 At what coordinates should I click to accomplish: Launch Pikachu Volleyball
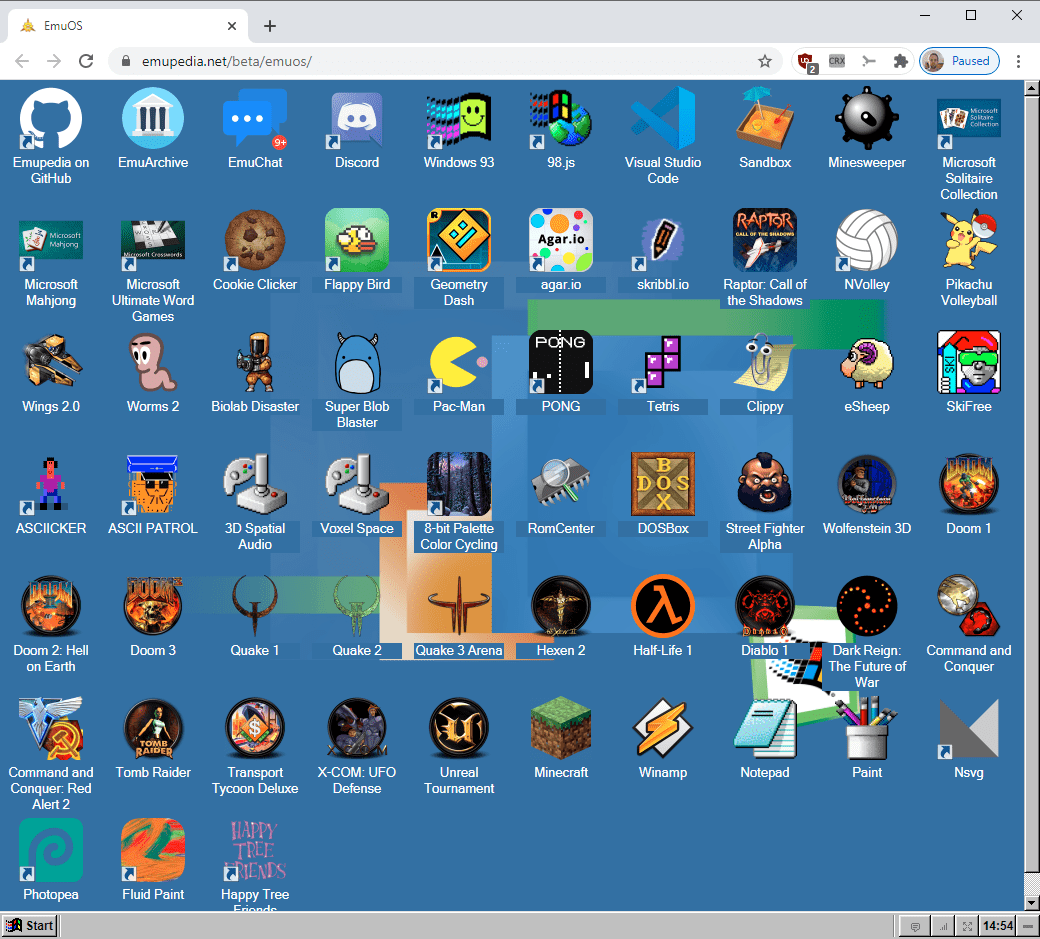pyautogui.click(x=969, y=240)
